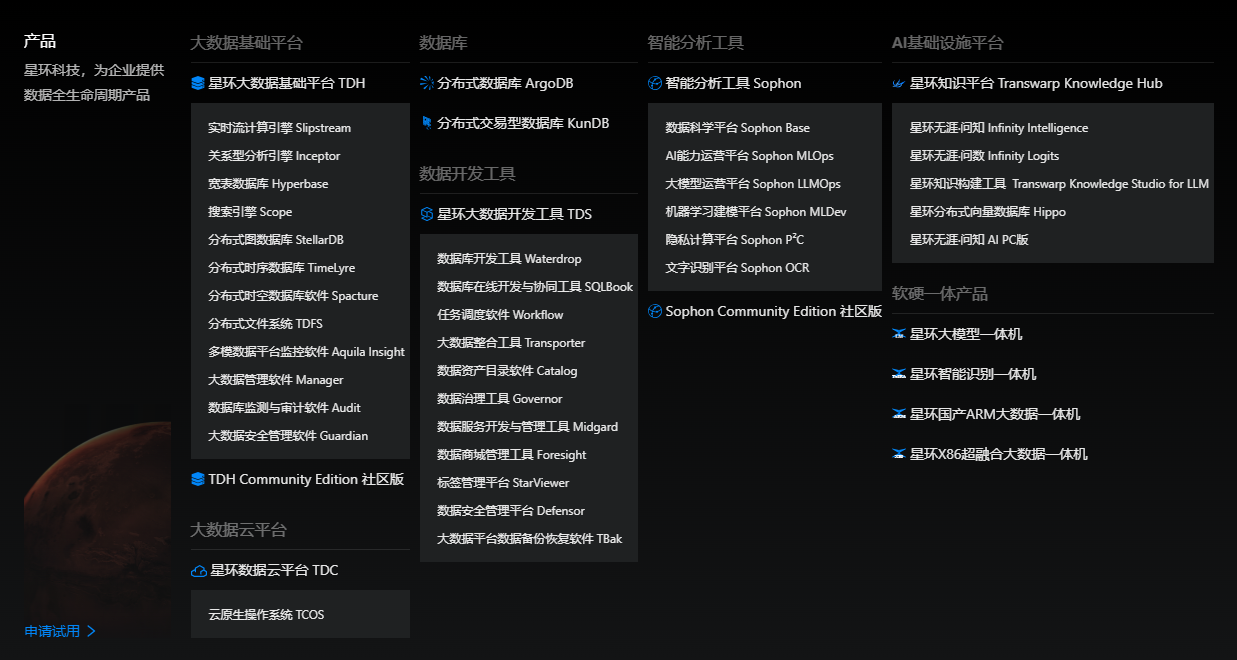Select 智能分析工具 category heading
Screen dimensions: 1237x660
pos(695,43)
